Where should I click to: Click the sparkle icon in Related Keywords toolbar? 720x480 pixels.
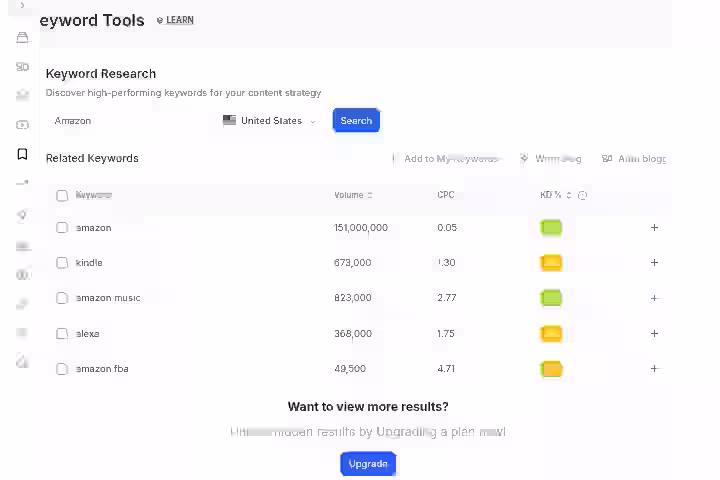tap(524, 158)
